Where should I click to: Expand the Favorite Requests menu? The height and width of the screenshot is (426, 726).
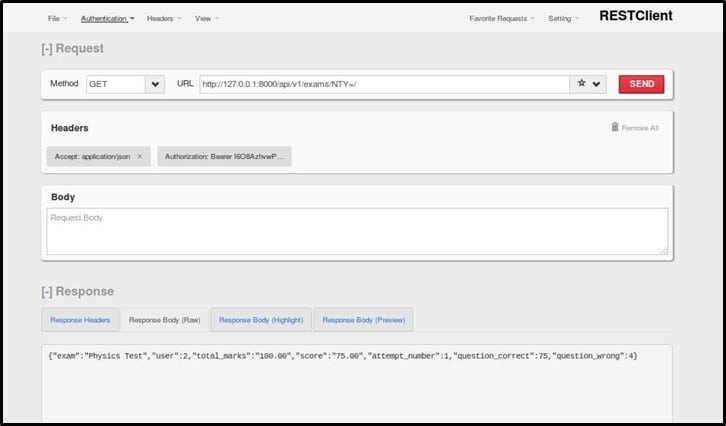click(502, 18)
